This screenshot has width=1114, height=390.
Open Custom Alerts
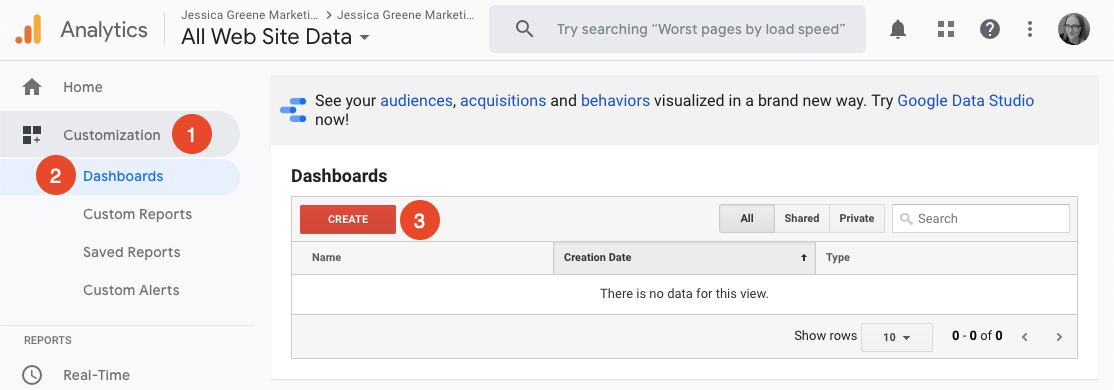pos(131,290)
